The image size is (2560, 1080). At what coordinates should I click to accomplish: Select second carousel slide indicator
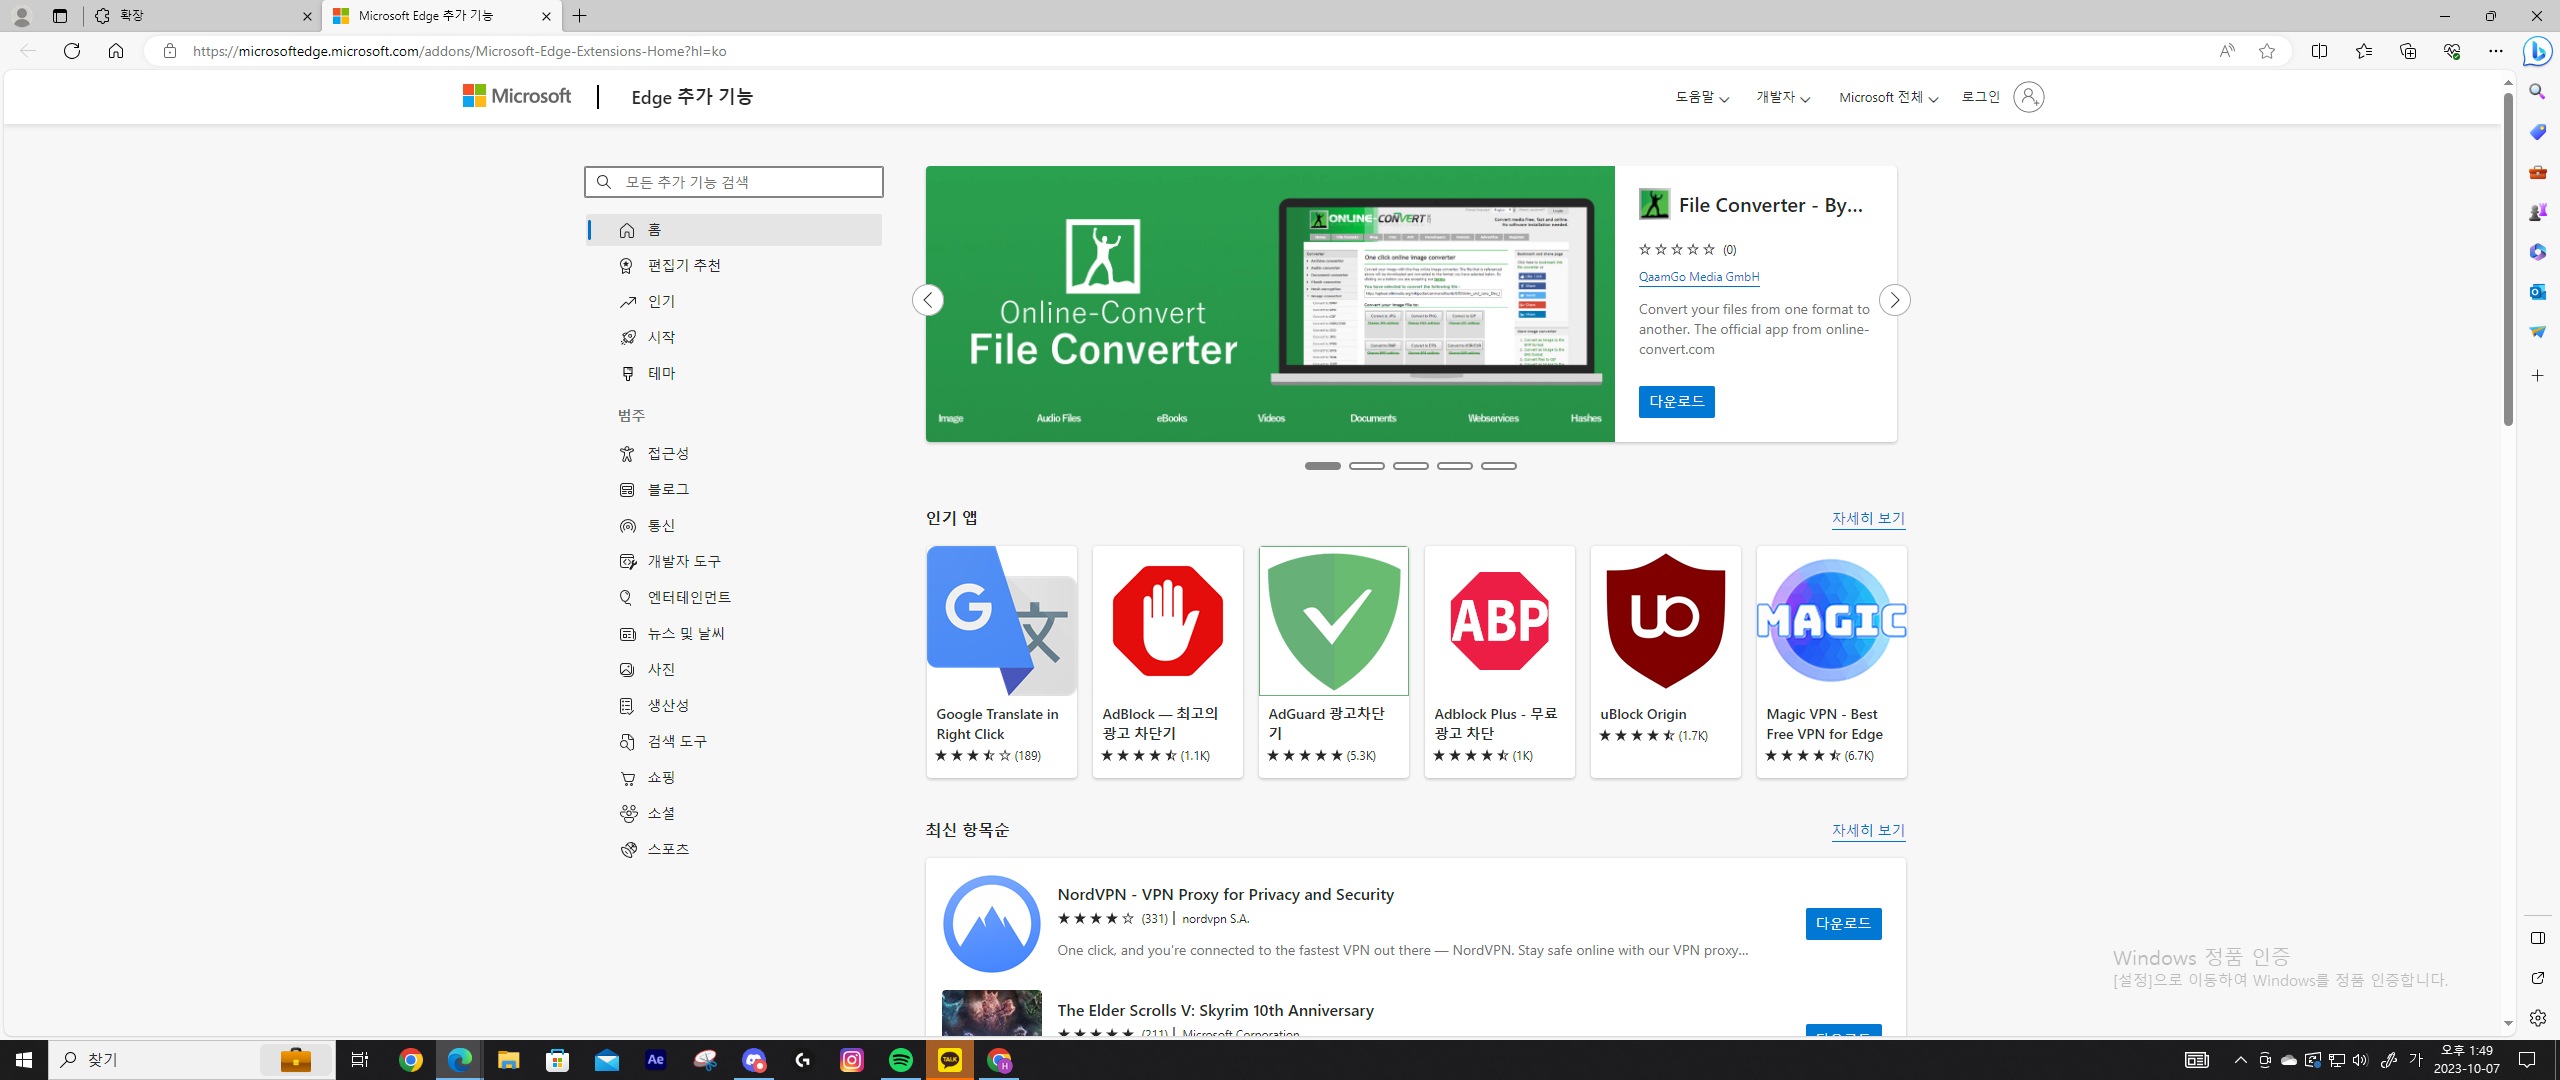point(1366,466)
